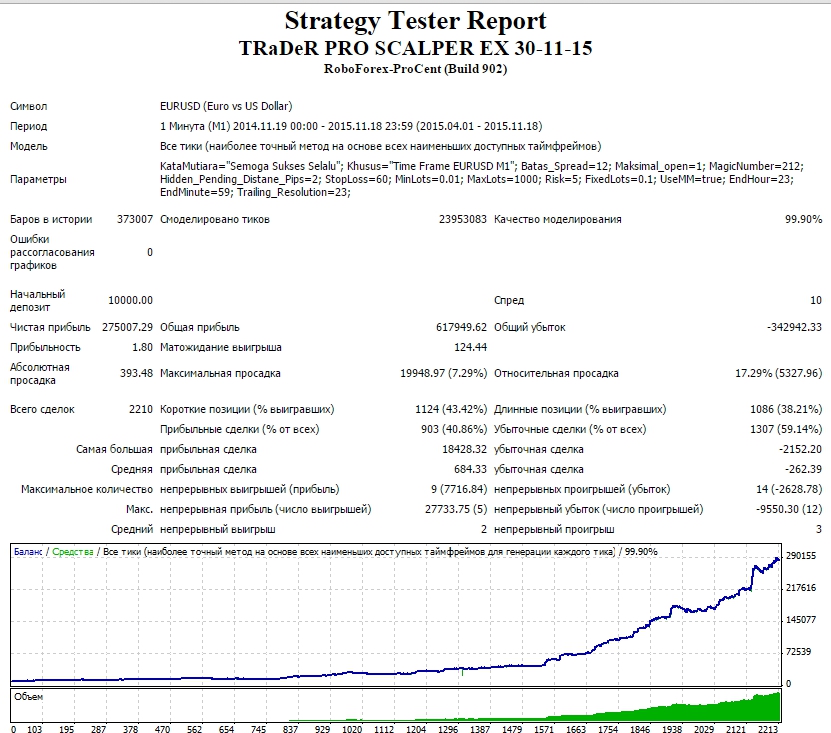Image resolution: width=831 pixels, height=733 pixels.
Task: Click consecutive wins value '9 (7716.84)'
Action: pos(458,490)
